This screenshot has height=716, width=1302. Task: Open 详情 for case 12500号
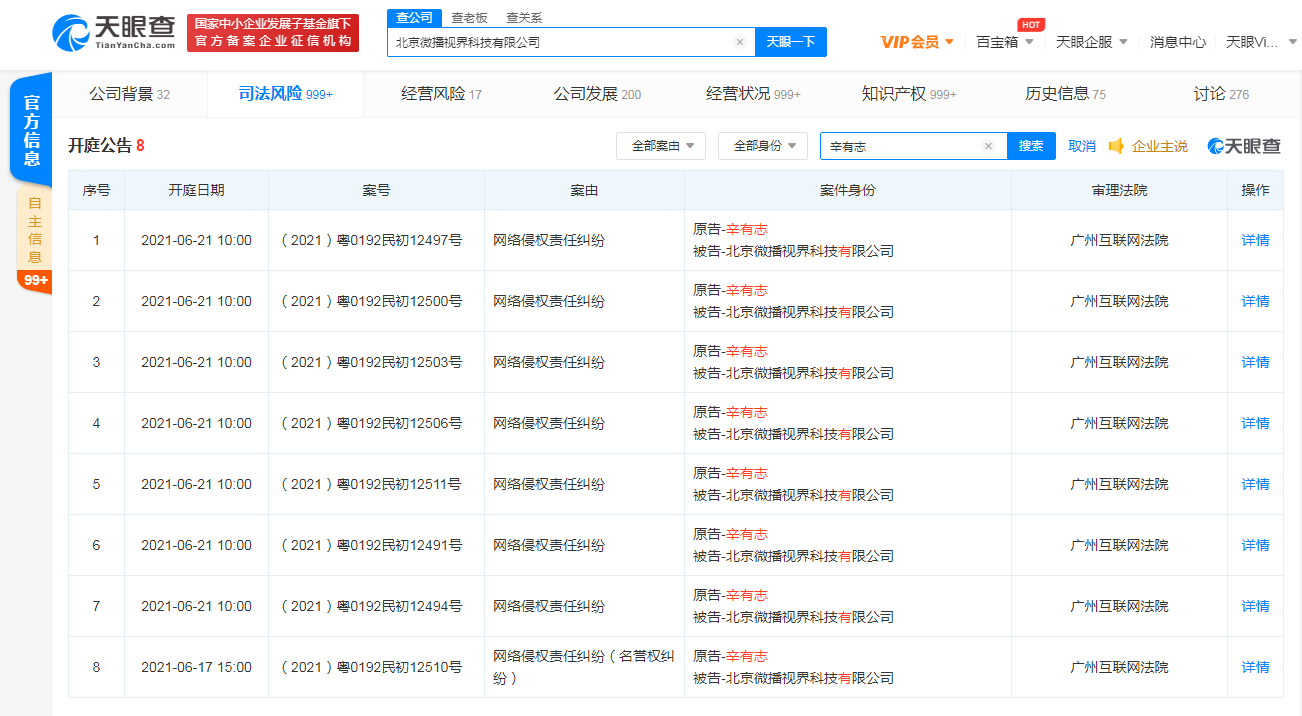[x=1255, y=301]
